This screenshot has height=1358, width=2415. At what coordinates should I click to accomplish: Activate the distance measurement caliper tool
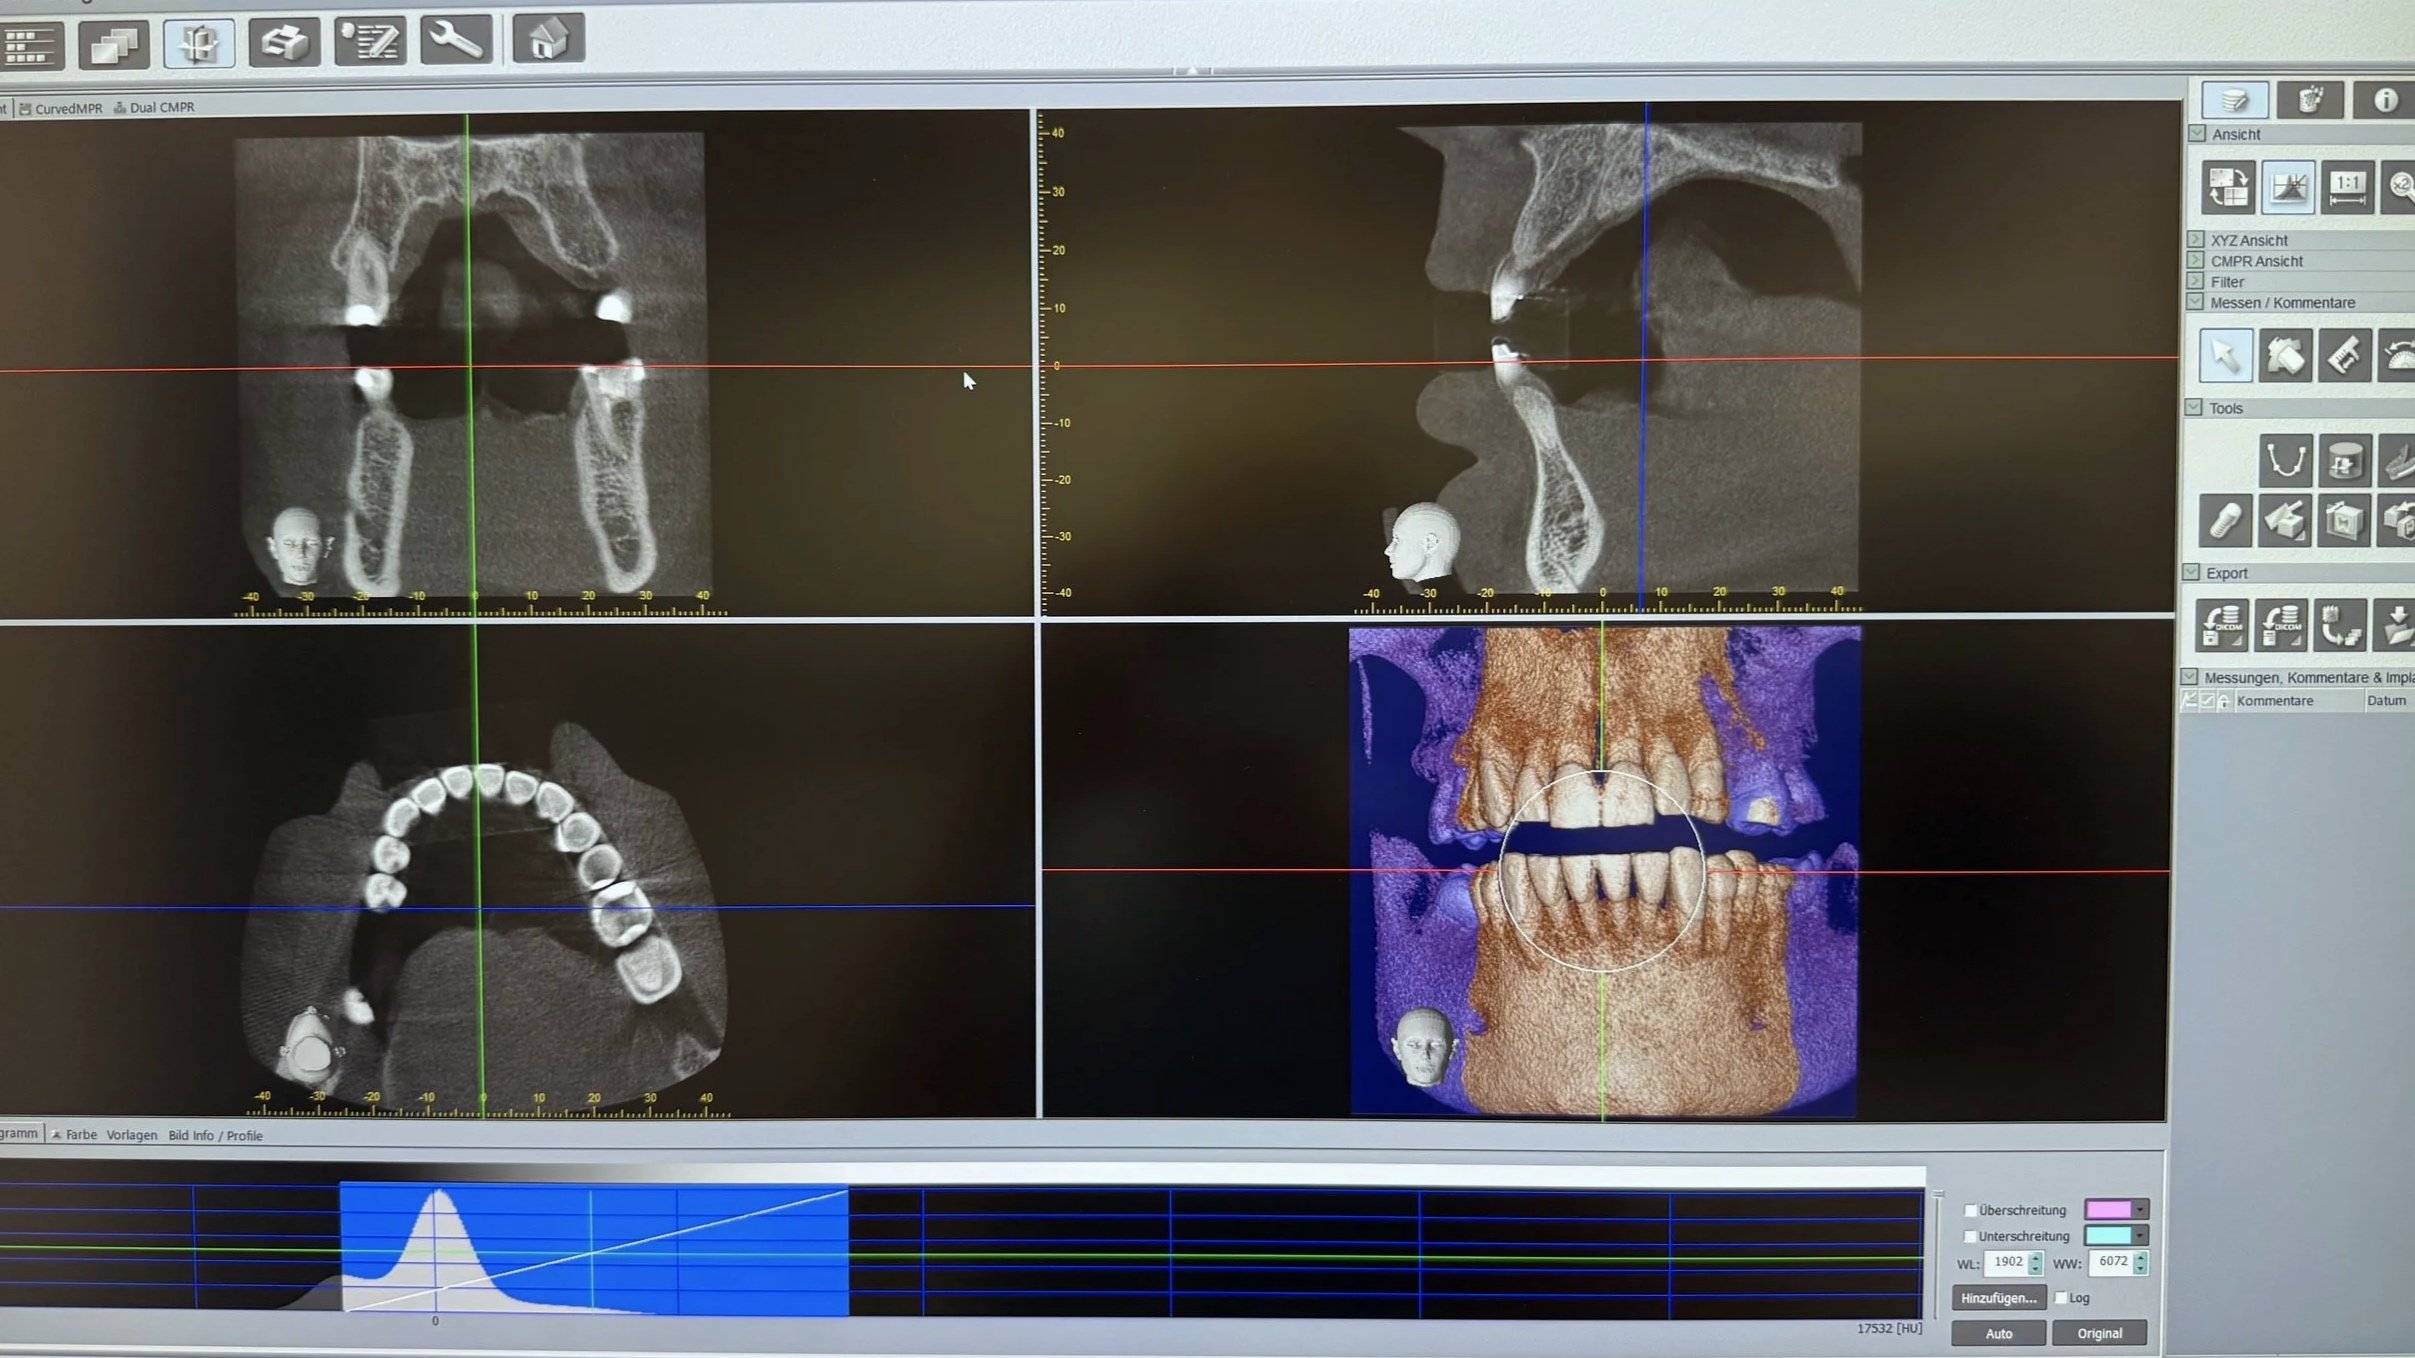click(x=2343, y=355)
